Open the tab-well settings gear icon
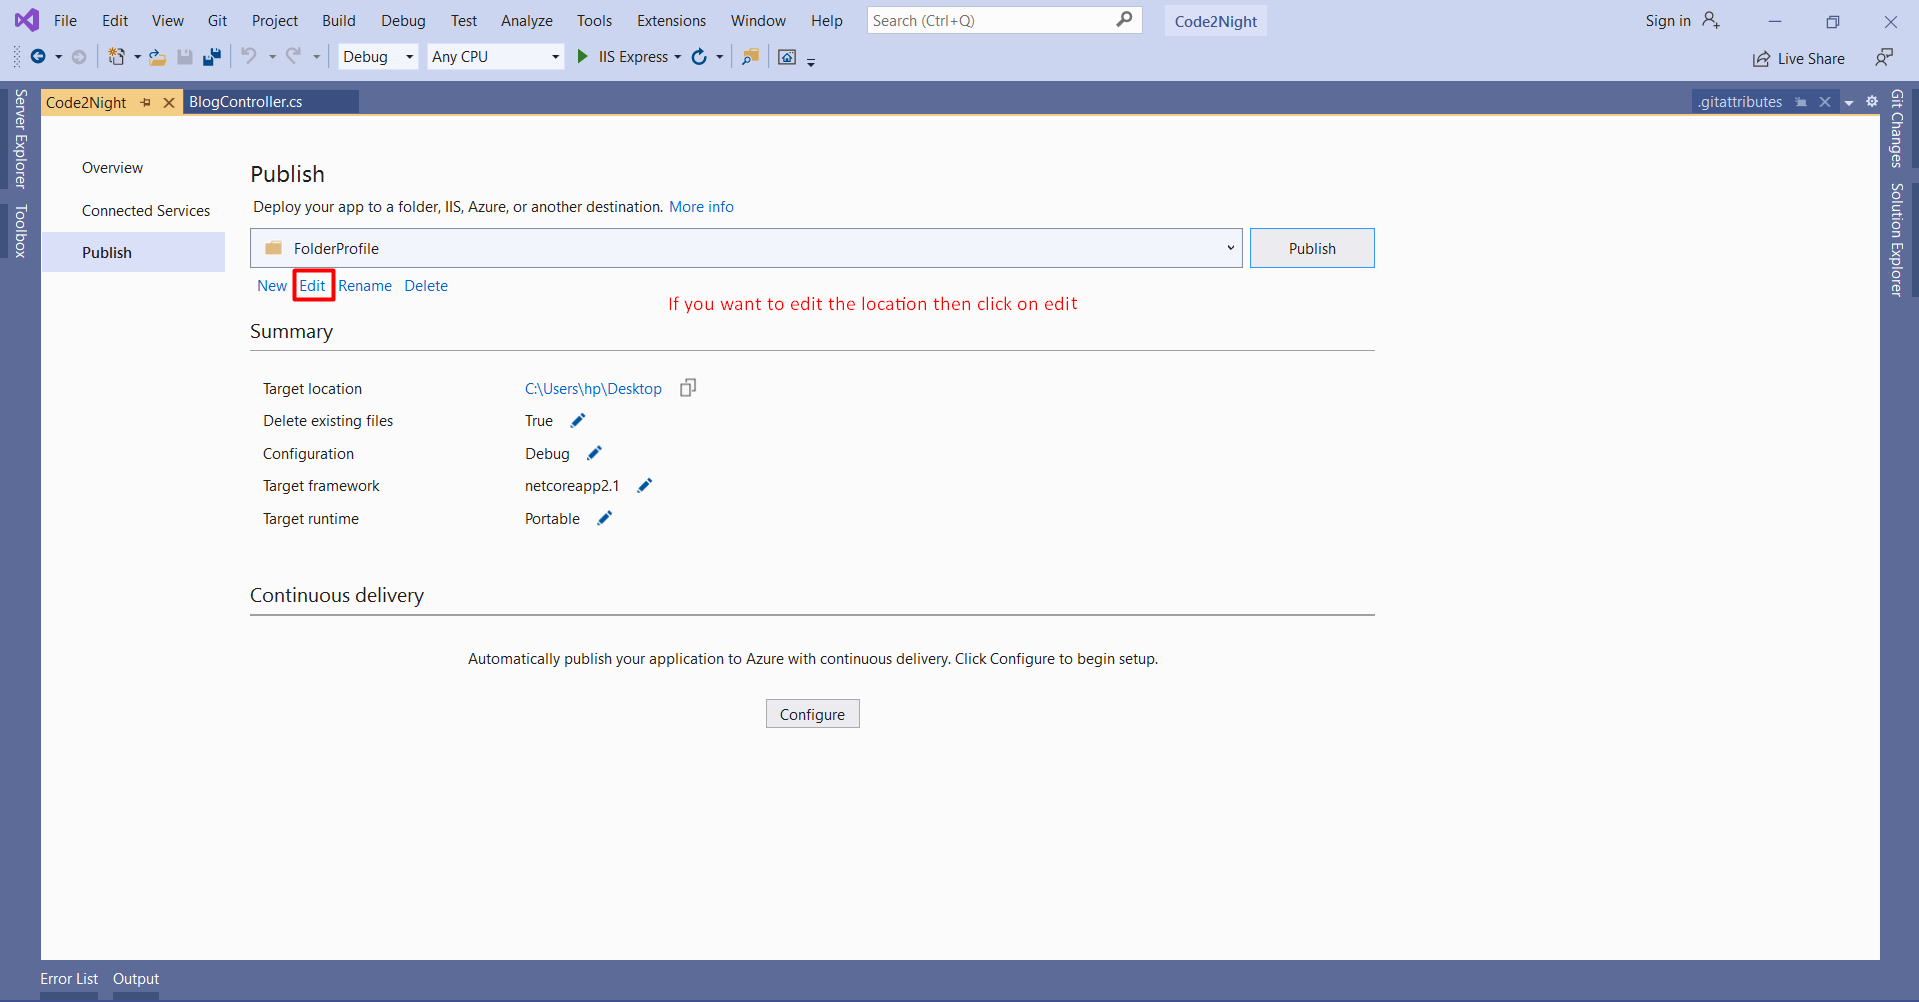Image resolution: width=1919 pixels, height=1002 pixels. (x=1872, y=101)
